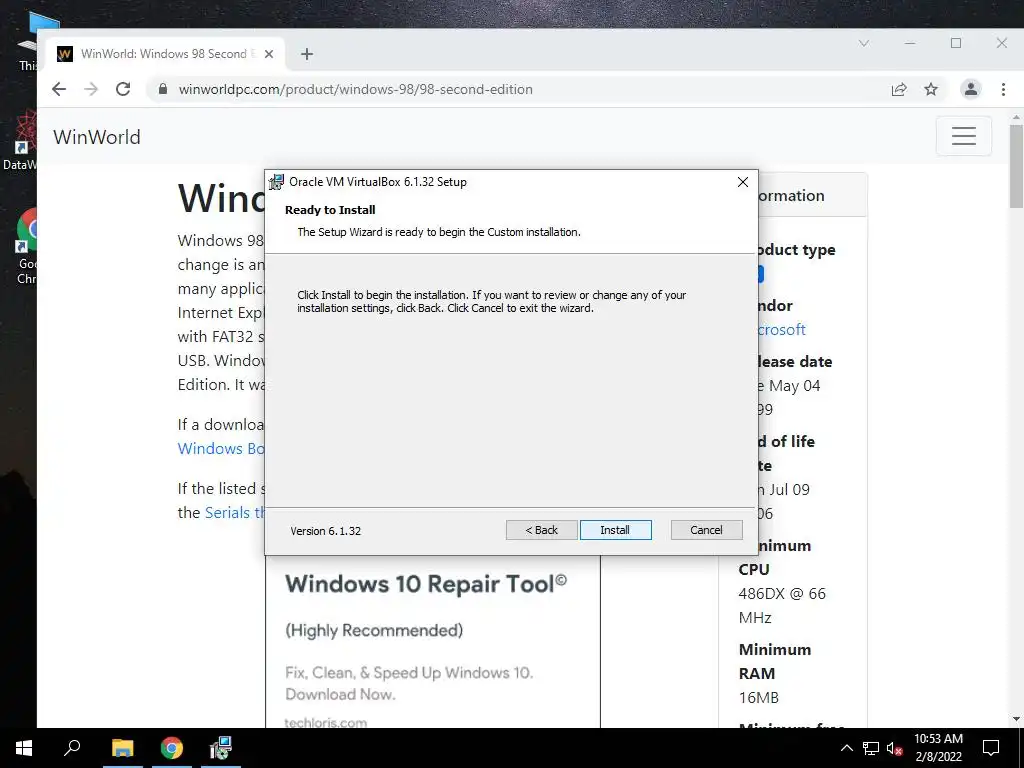1024x768 pixels.
Task: Follow the Windows Bo... link
Action: coord(221,449)
